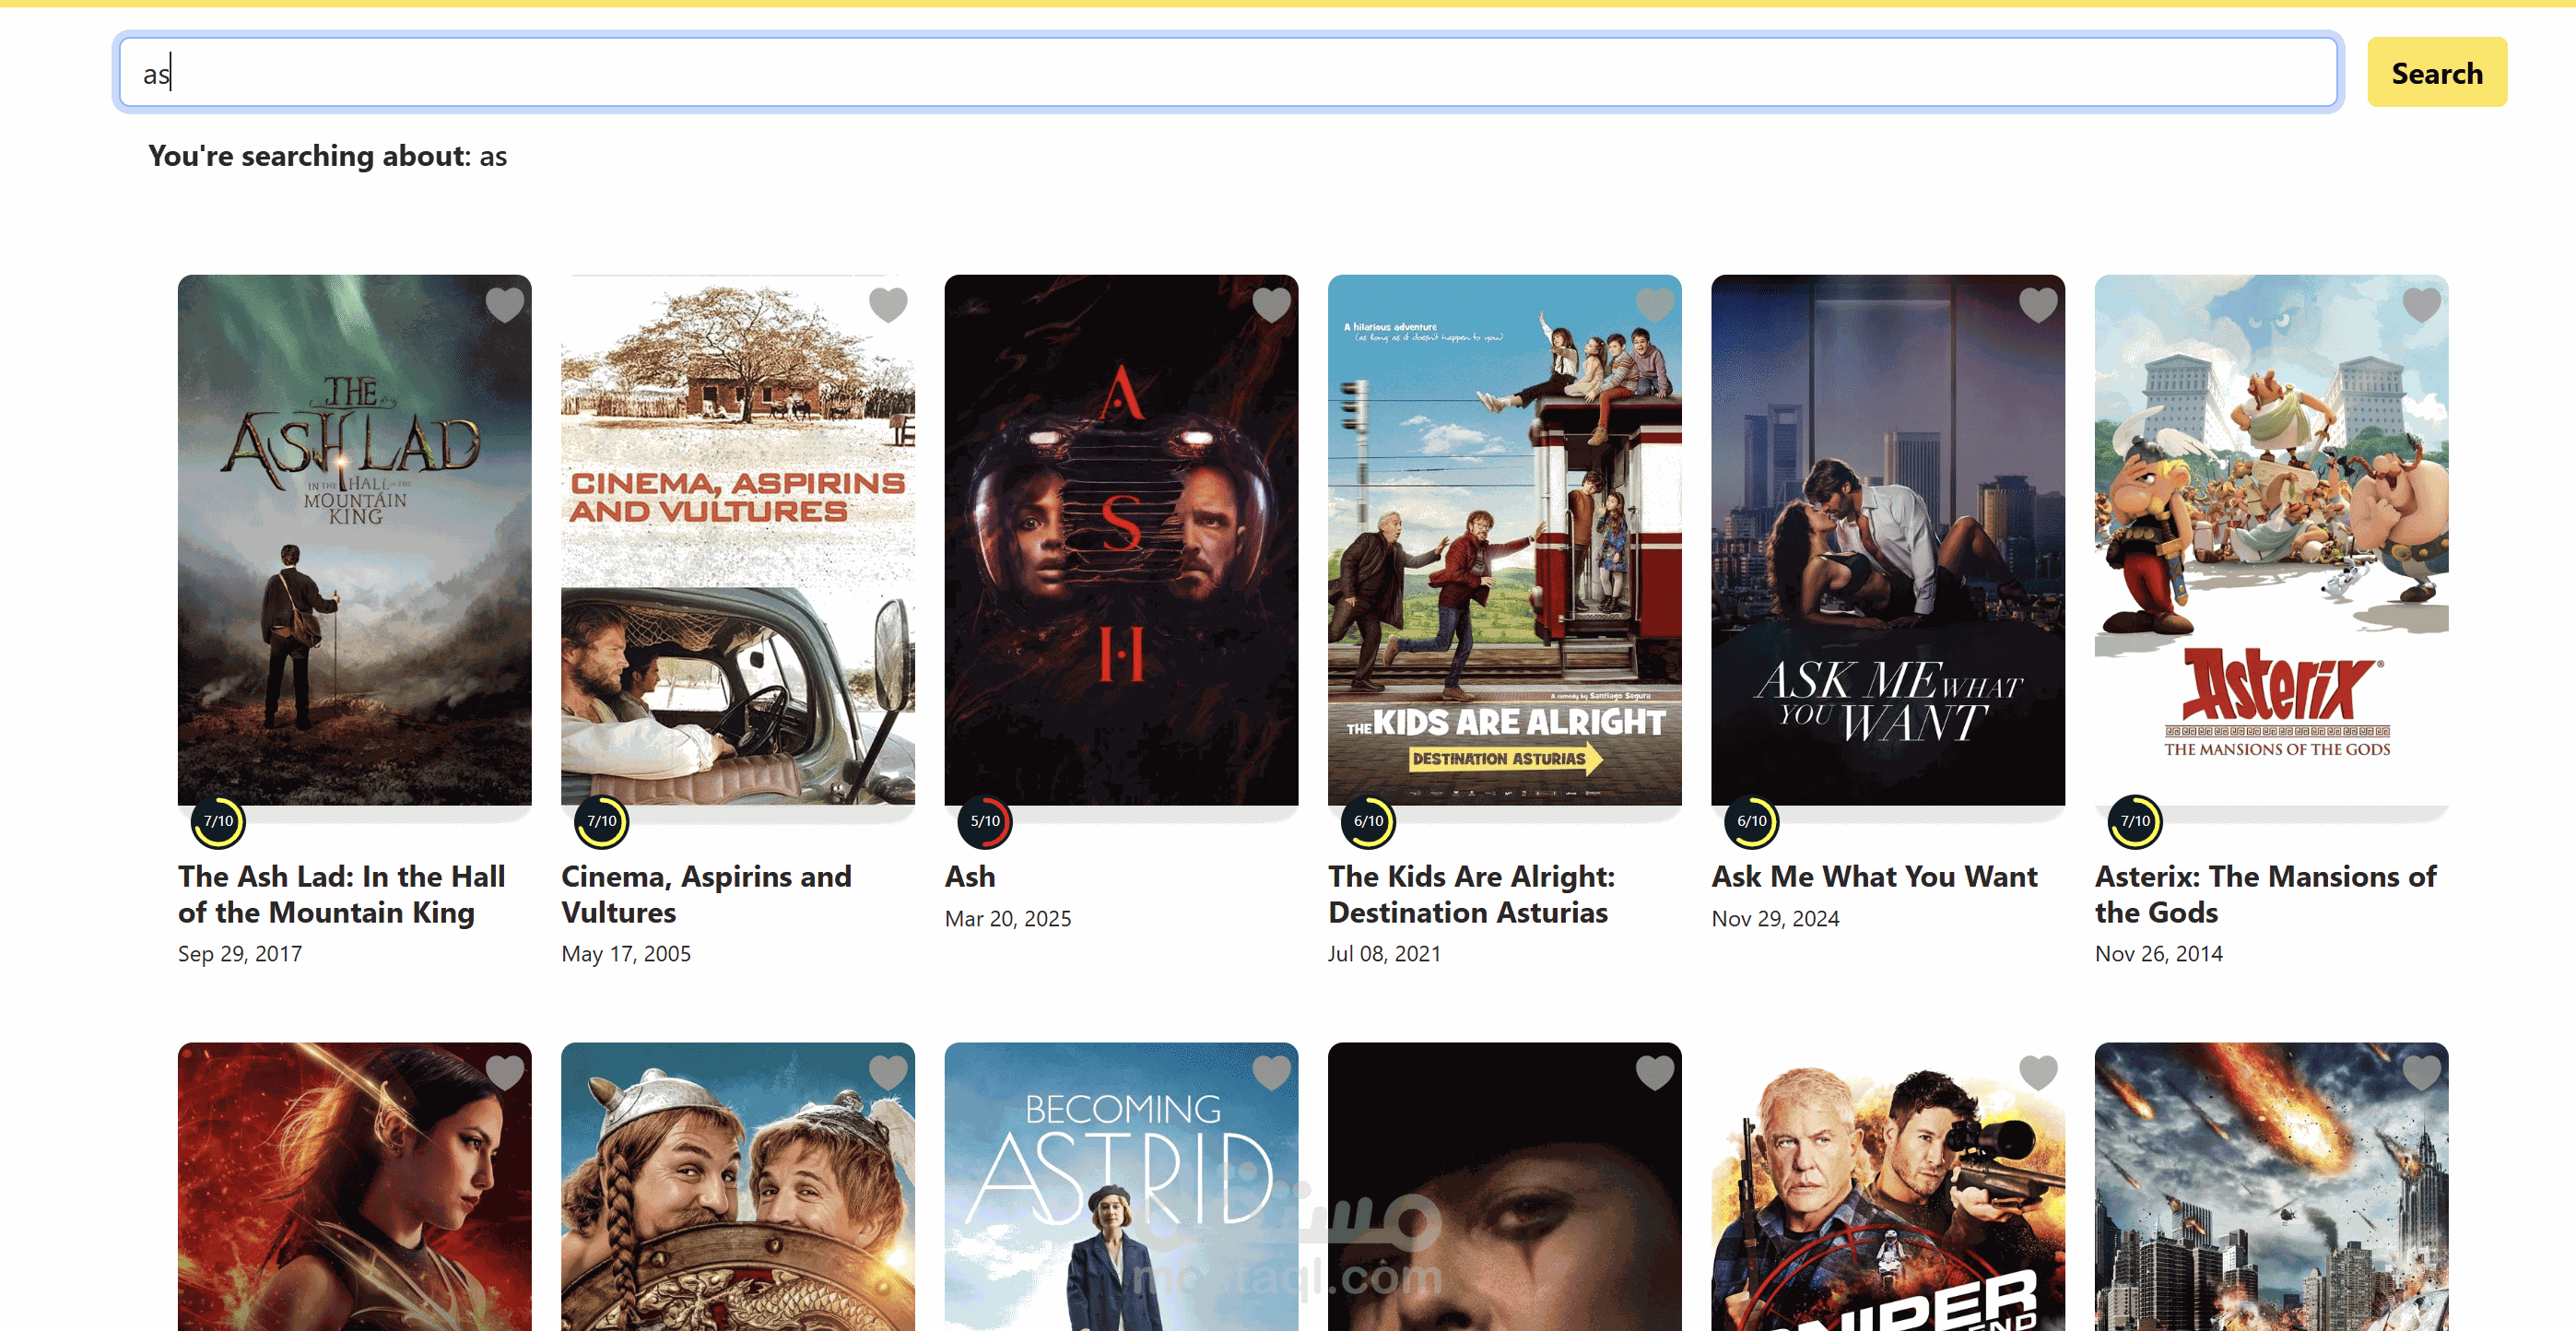Click heart icon on Ash poster
Viewport: 2576px width, 1331px height.
click(1271, 304)
